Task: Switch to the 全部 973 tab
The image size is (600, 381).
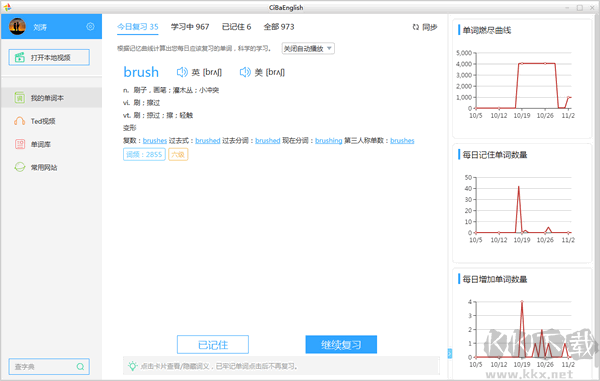Action: coord(279,27)
